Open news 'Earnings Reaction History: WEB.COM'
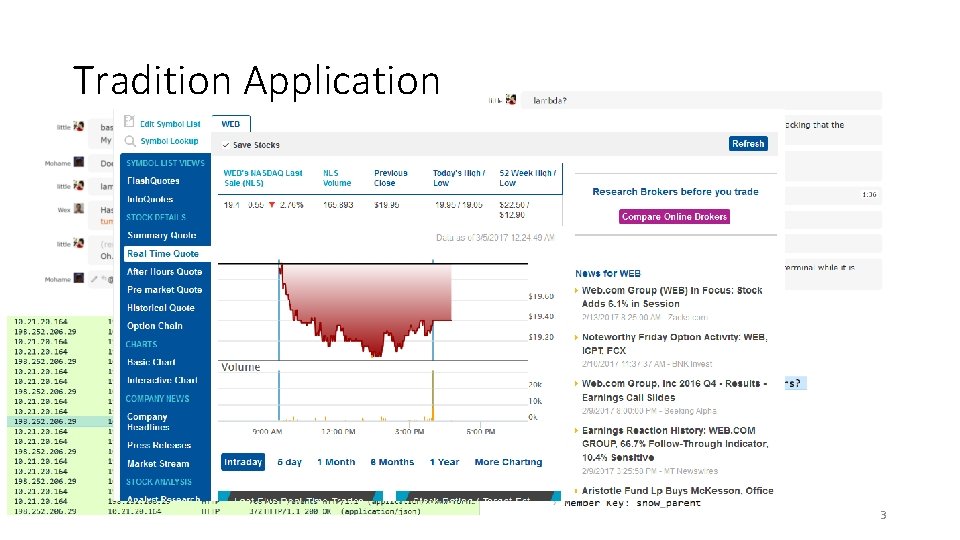 click(x=675, y=444)
